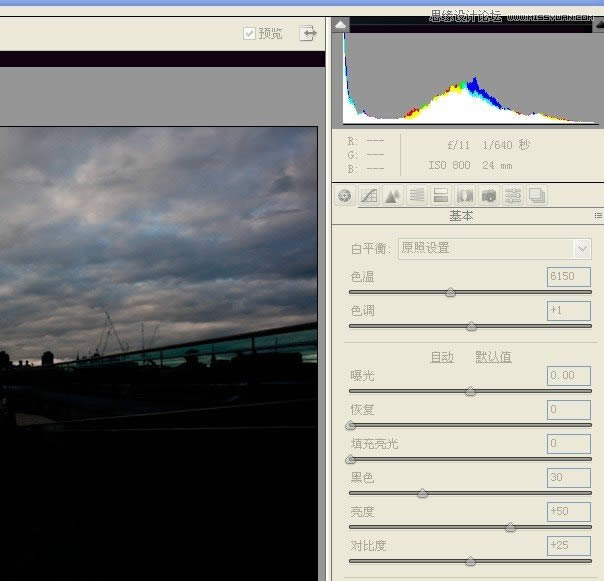The width and height of the screenshot is (604, 581).
Task: Click the 色温 temperature slider handle
Action: 450,293
